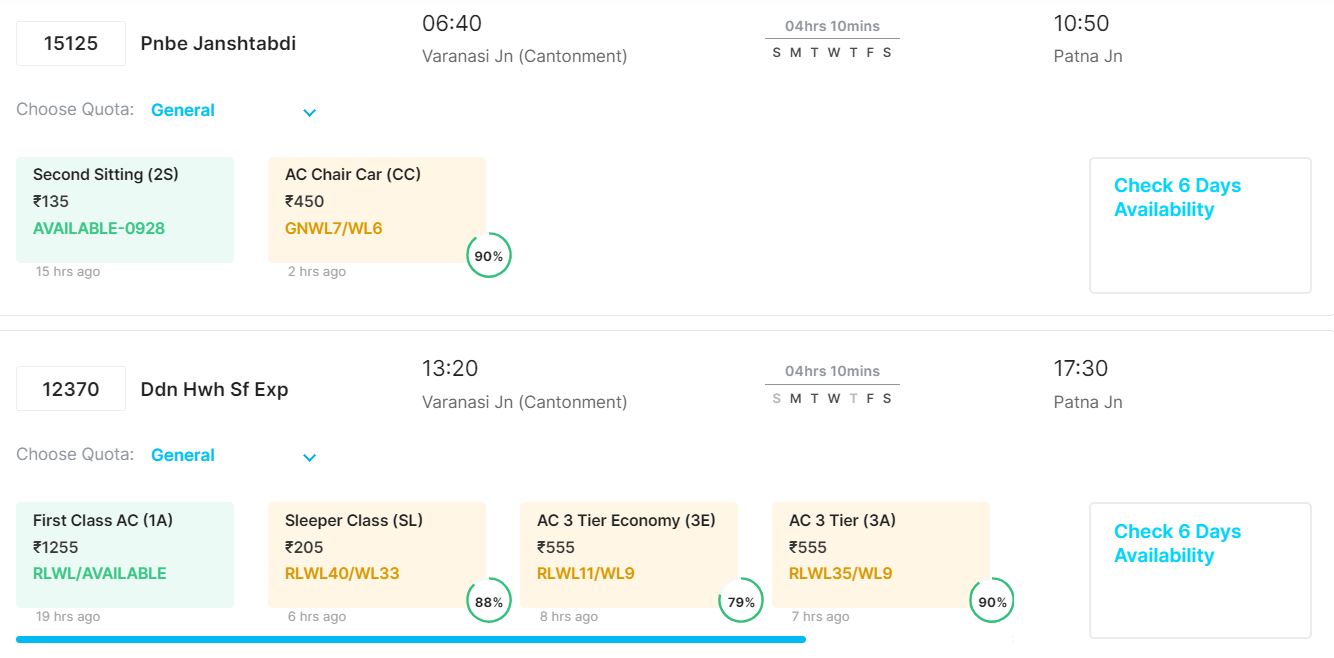The image size is (1334, 658).
Task: Click train number 12370 box
Action: tap(71, 389)
